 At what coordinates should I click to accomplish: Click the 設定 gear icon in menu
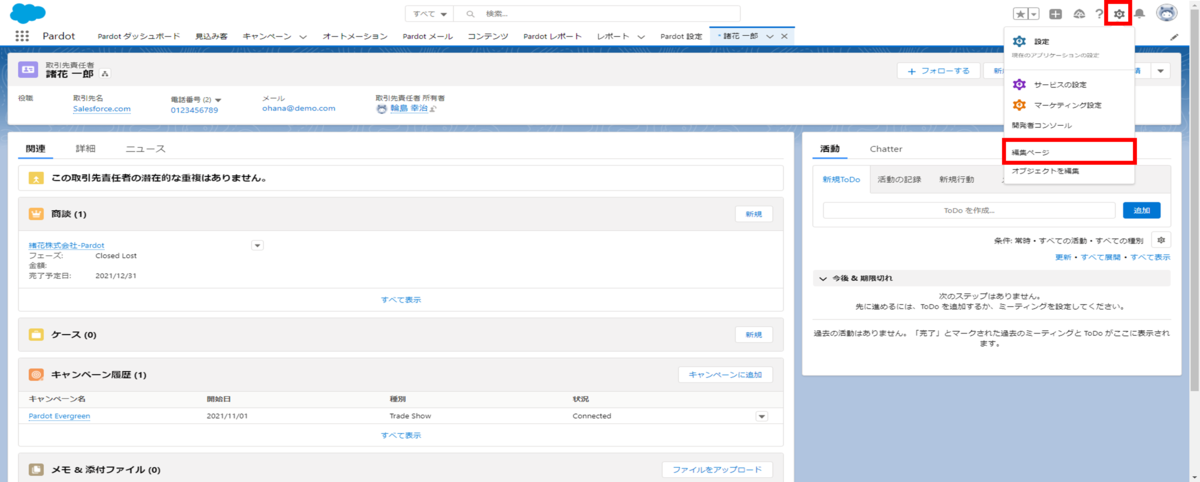coord(1019,41)
